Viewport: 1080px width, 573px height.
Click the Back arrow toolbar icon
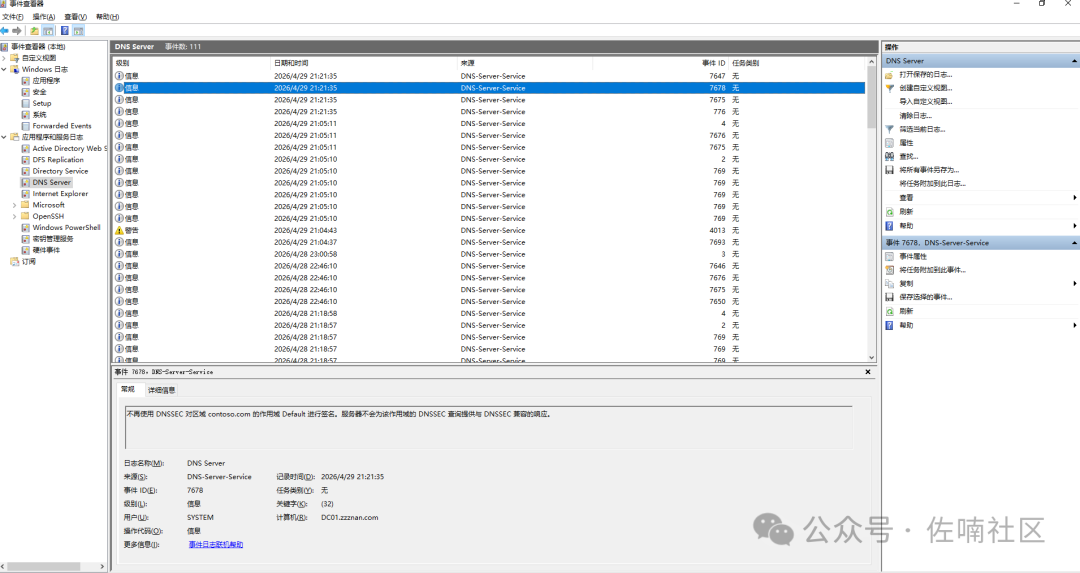pos(5,31)
